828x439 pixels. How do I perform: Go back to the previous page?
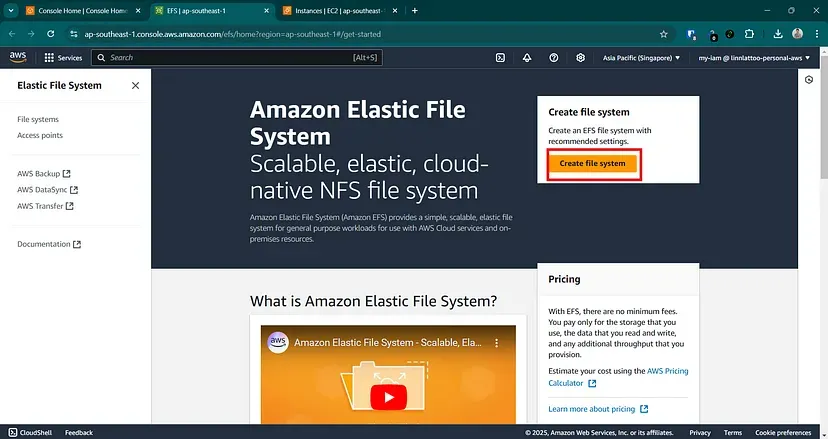click(12, 34)
